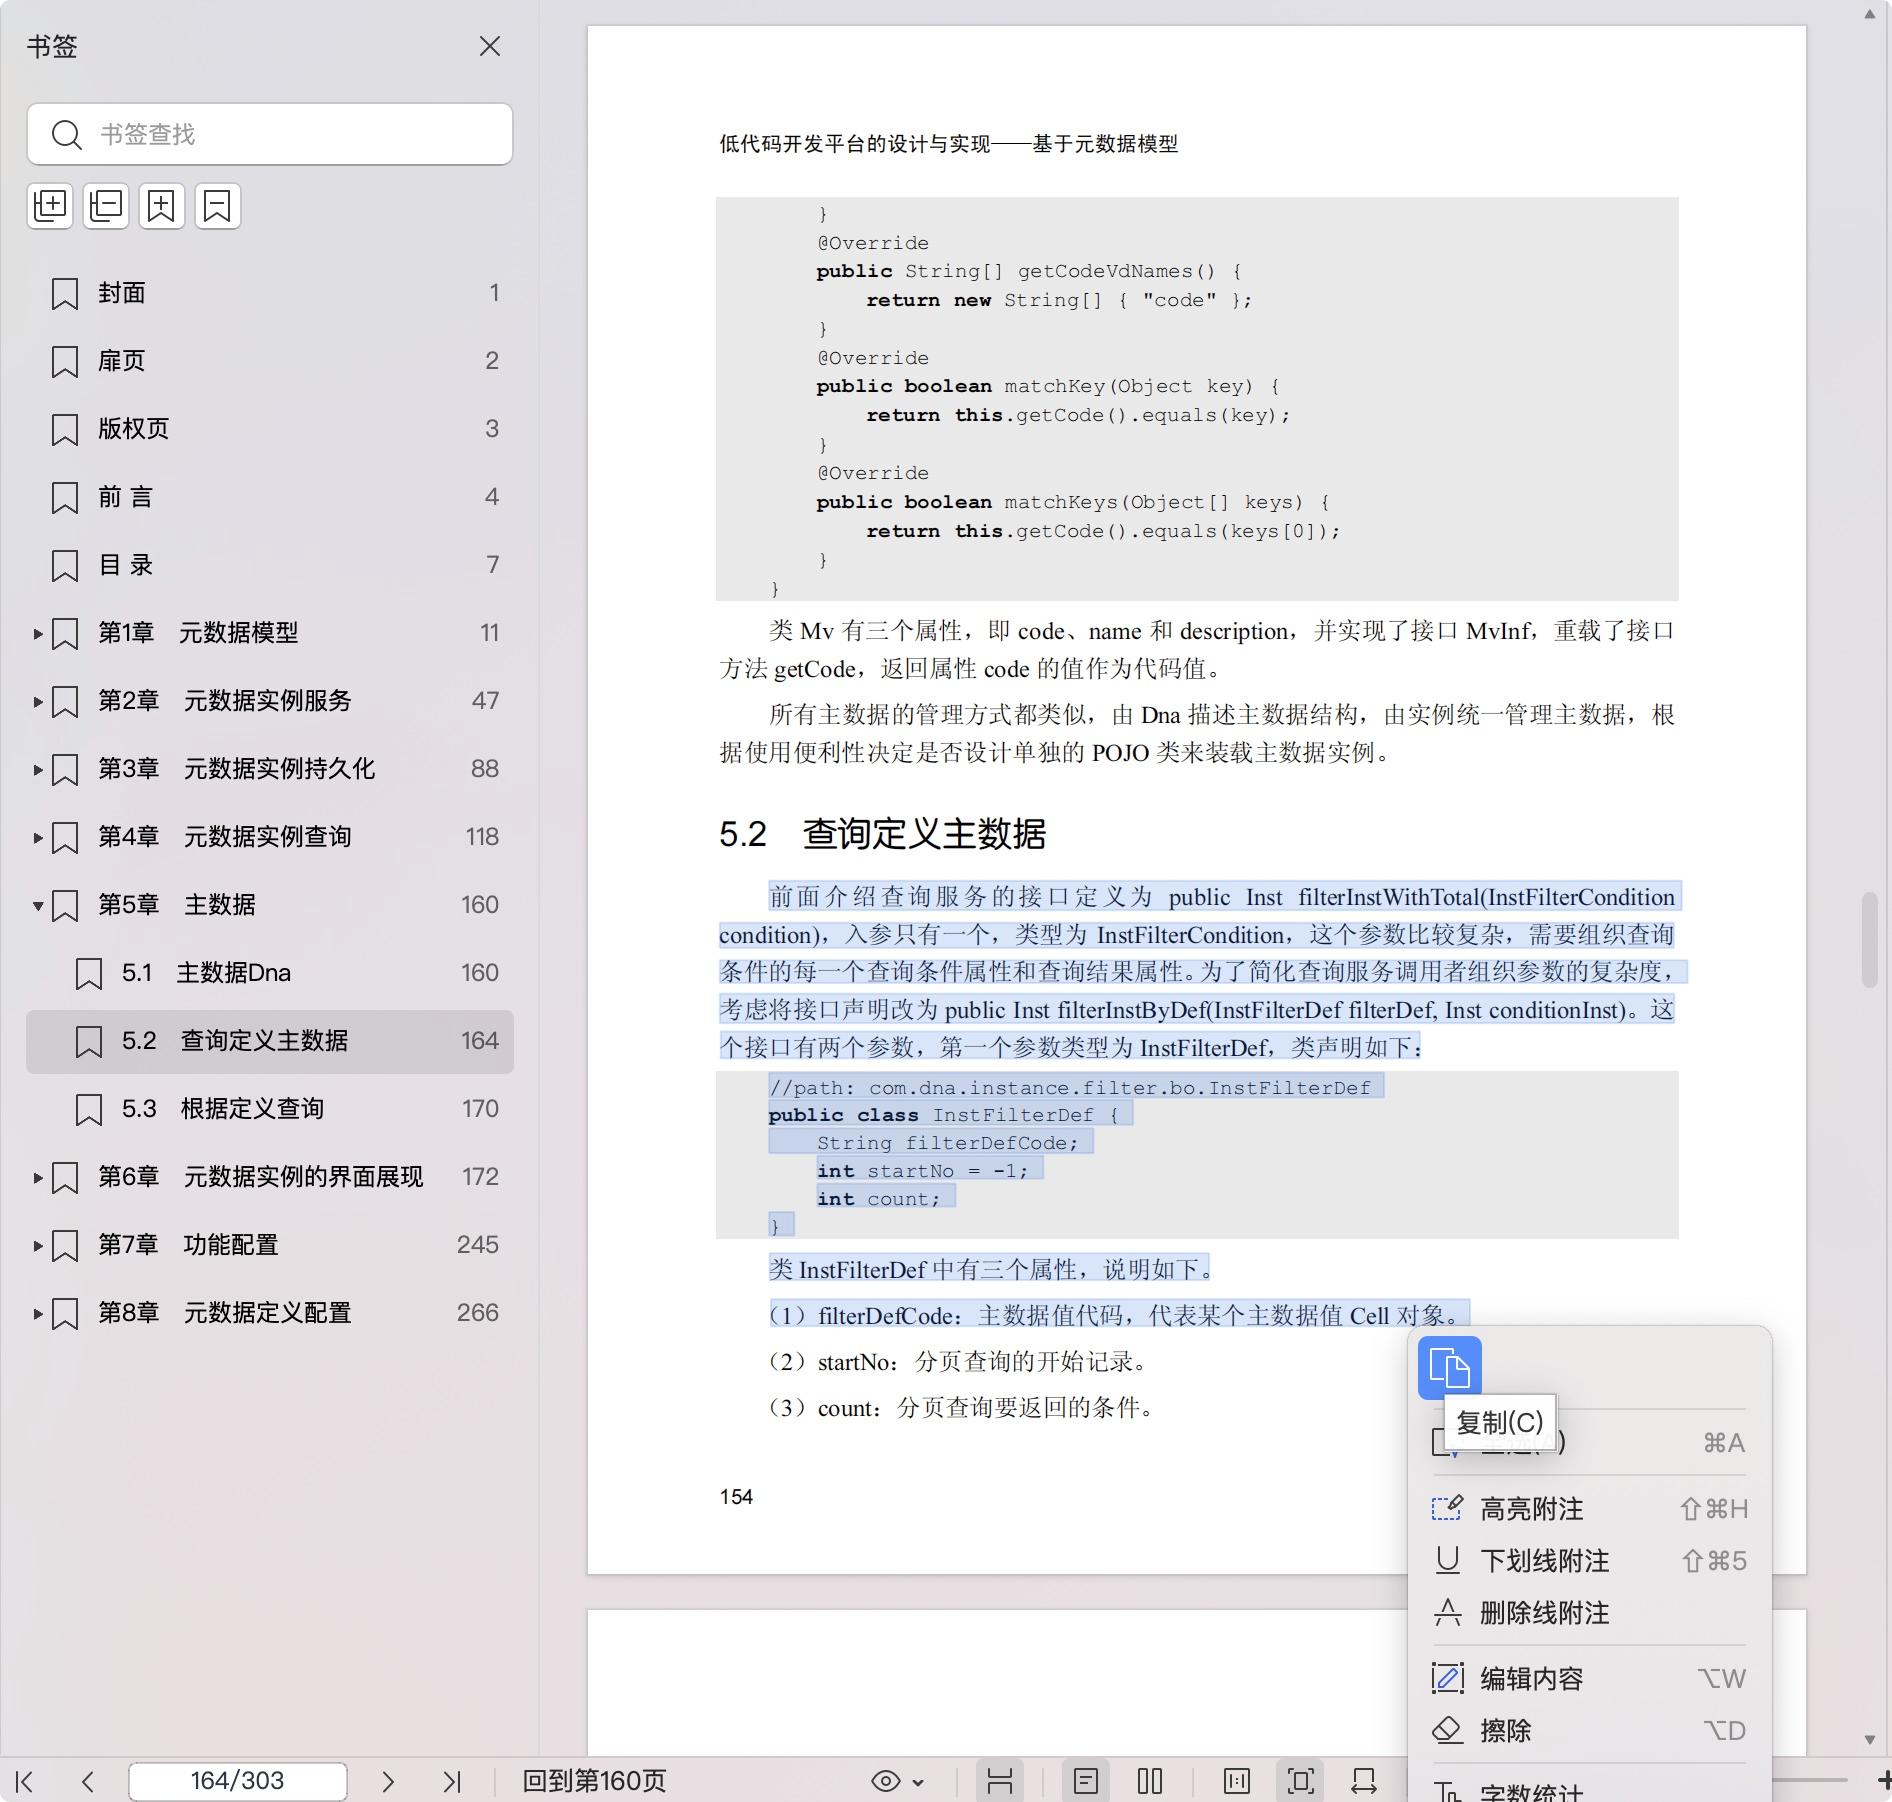The height and width of the screenshot is (1802, 1892).
Task: Click the blue copy icon in context menu
Action: [1449, 1367]
